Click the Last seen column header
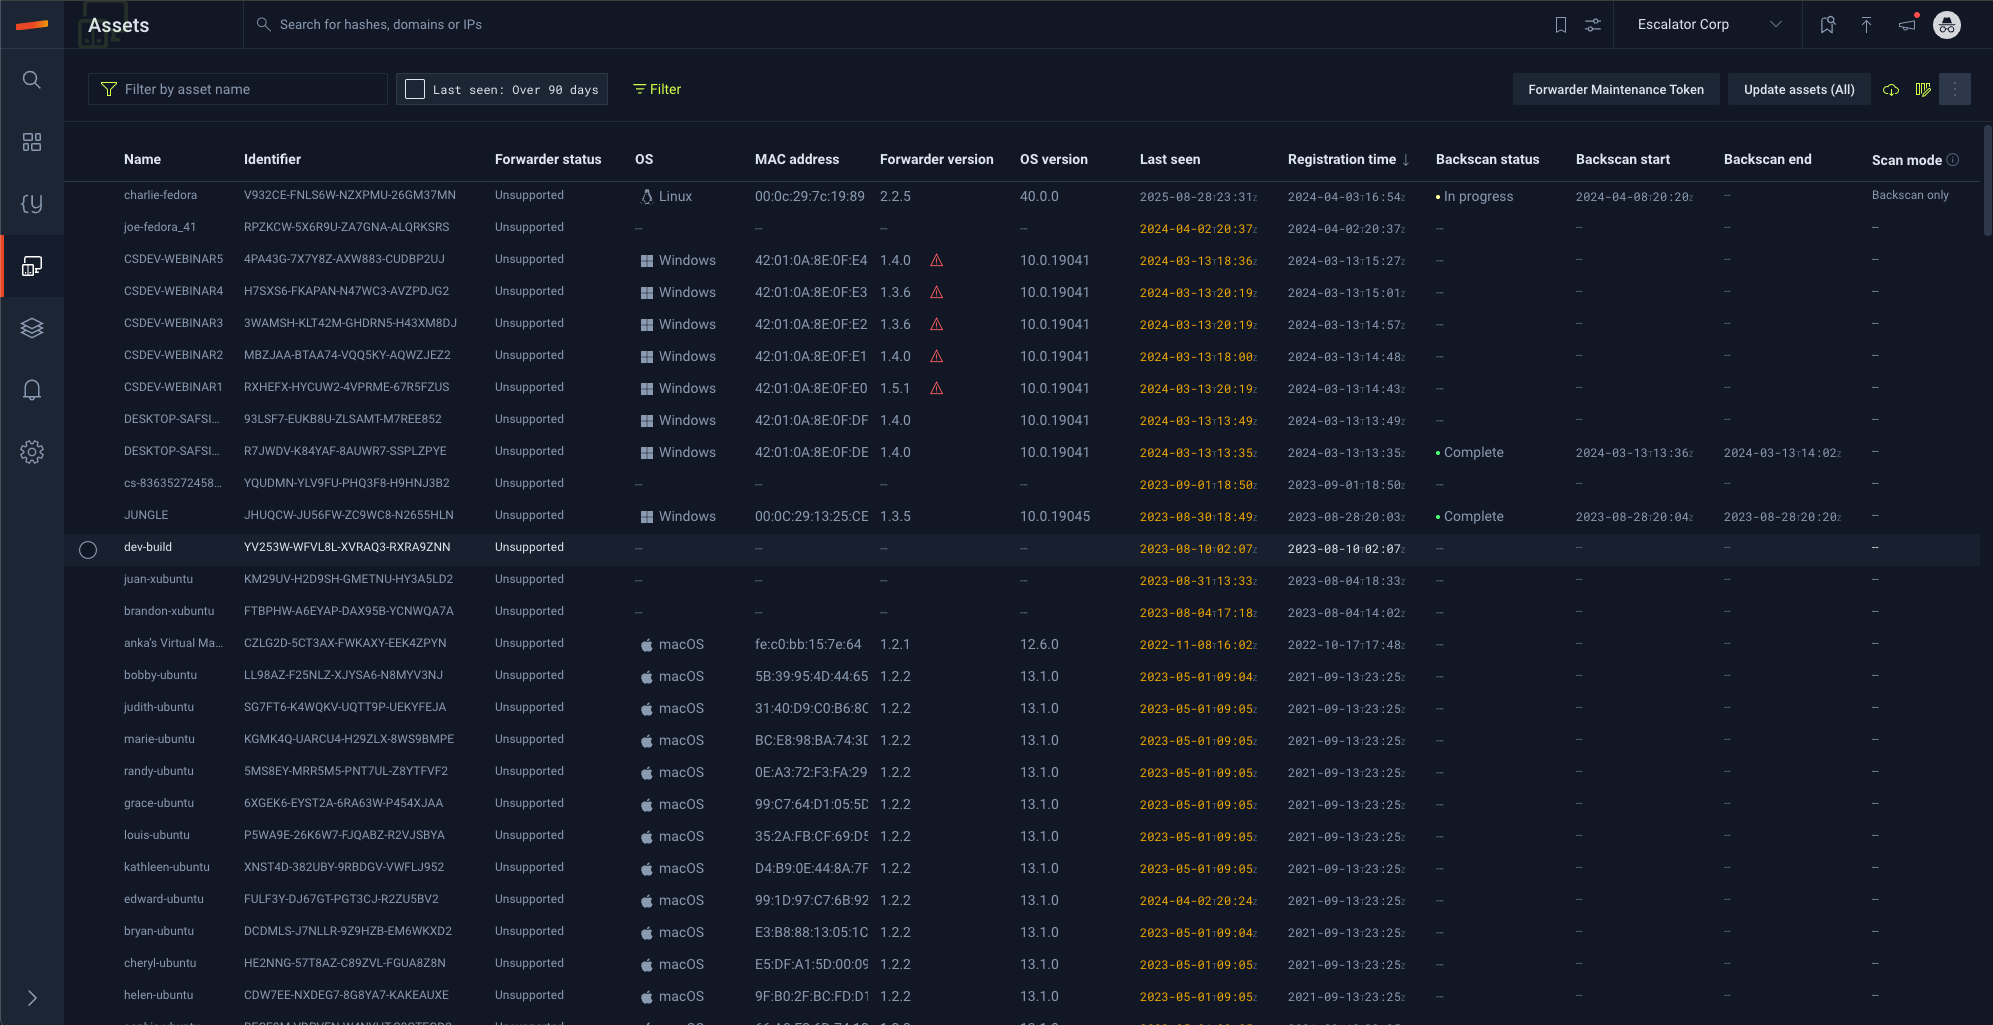 [x=1169, y=160]
